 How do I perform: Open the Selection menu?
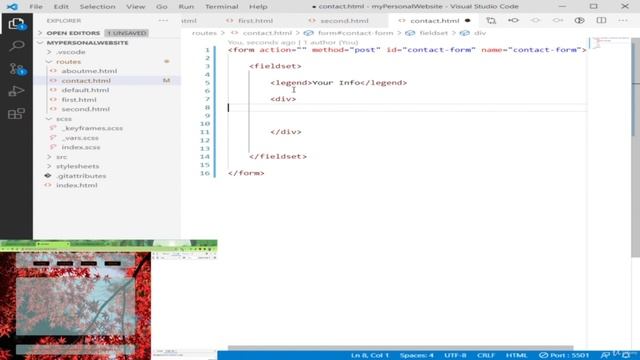pyautogui.click(x=97, y=7)
